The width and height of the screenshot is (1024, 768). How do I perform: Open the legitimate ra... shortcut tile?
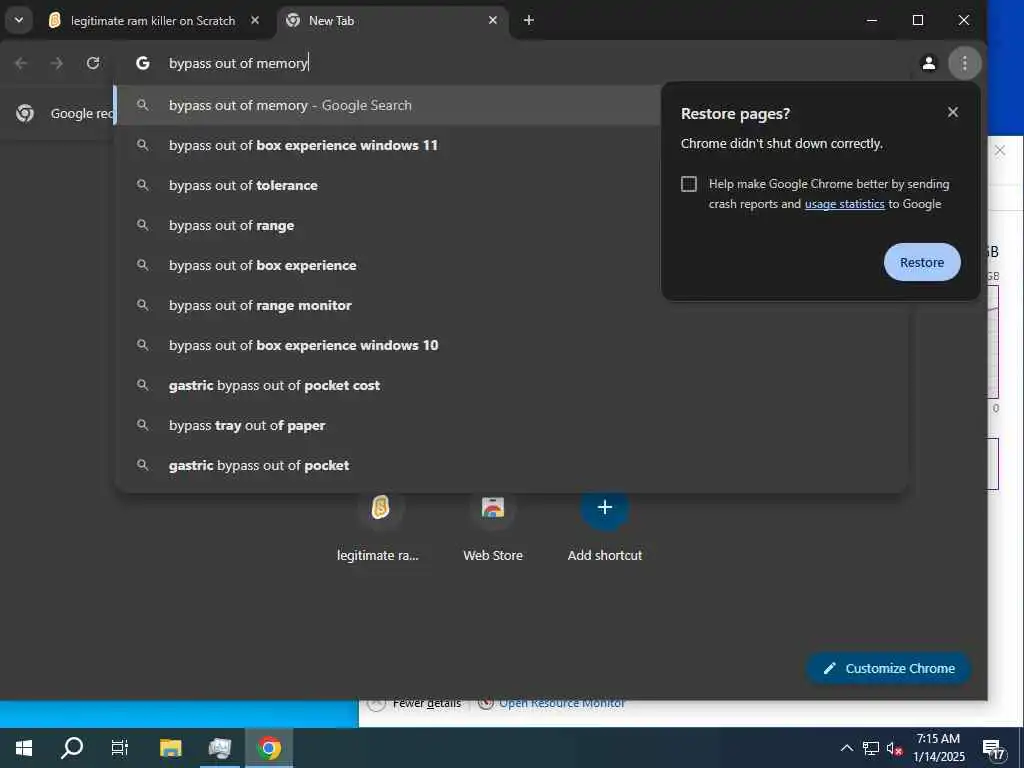(x=378, y=528)
